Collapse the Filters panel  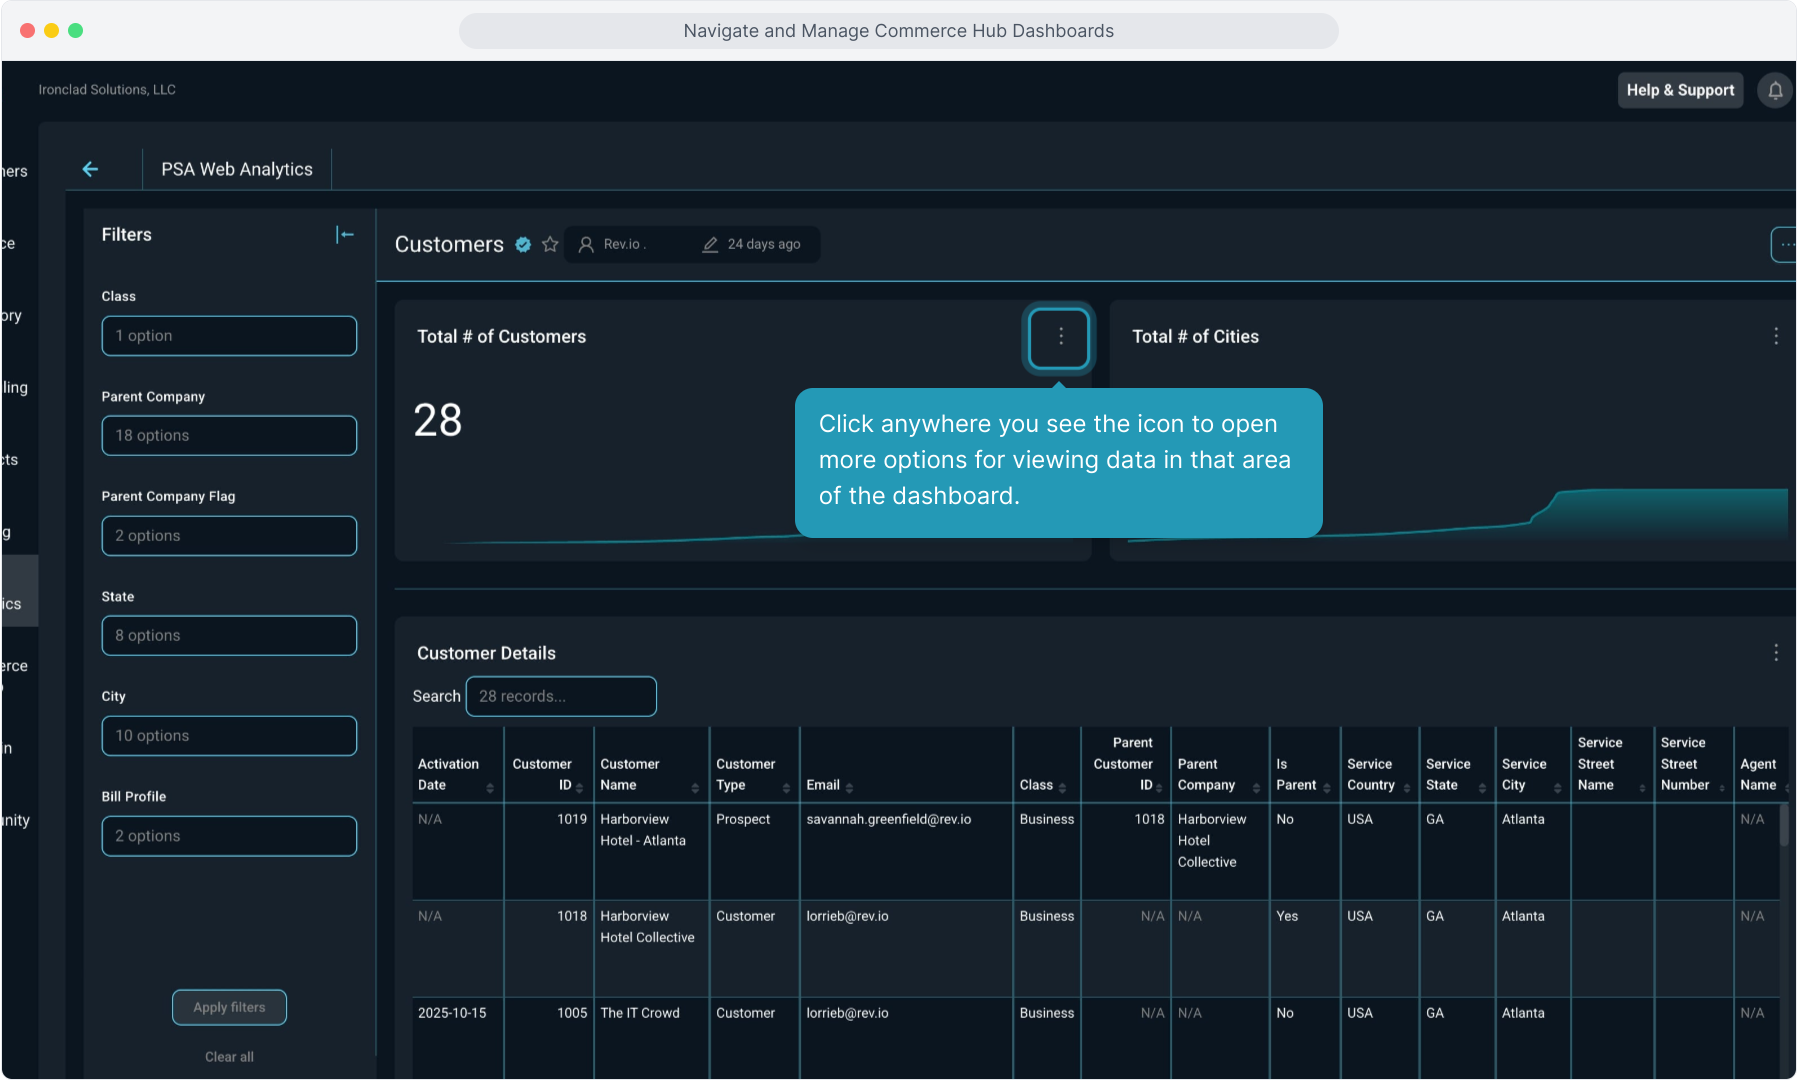click(x=344, y=234)
